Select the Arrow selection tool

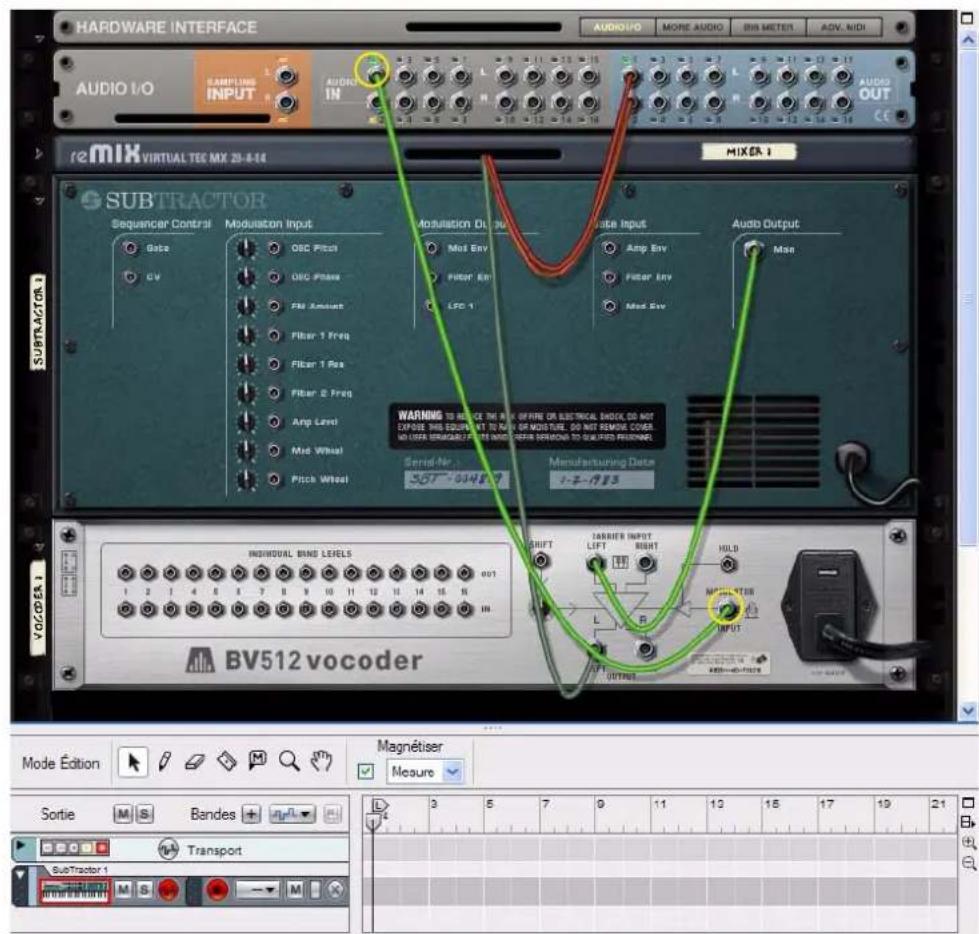coord(133,762)
